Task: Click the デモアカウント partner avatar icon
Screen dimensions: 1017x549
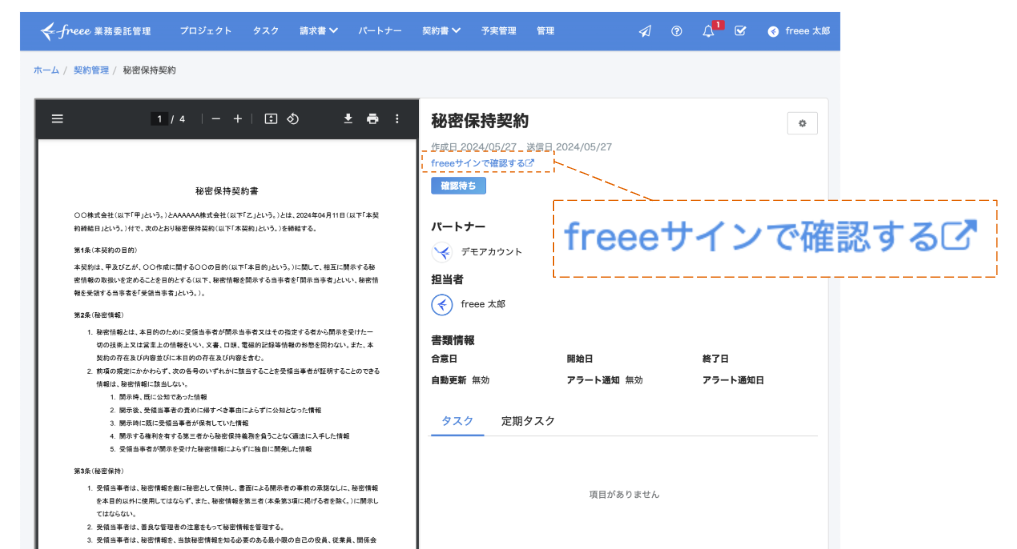Action: (x=442, y=252)
